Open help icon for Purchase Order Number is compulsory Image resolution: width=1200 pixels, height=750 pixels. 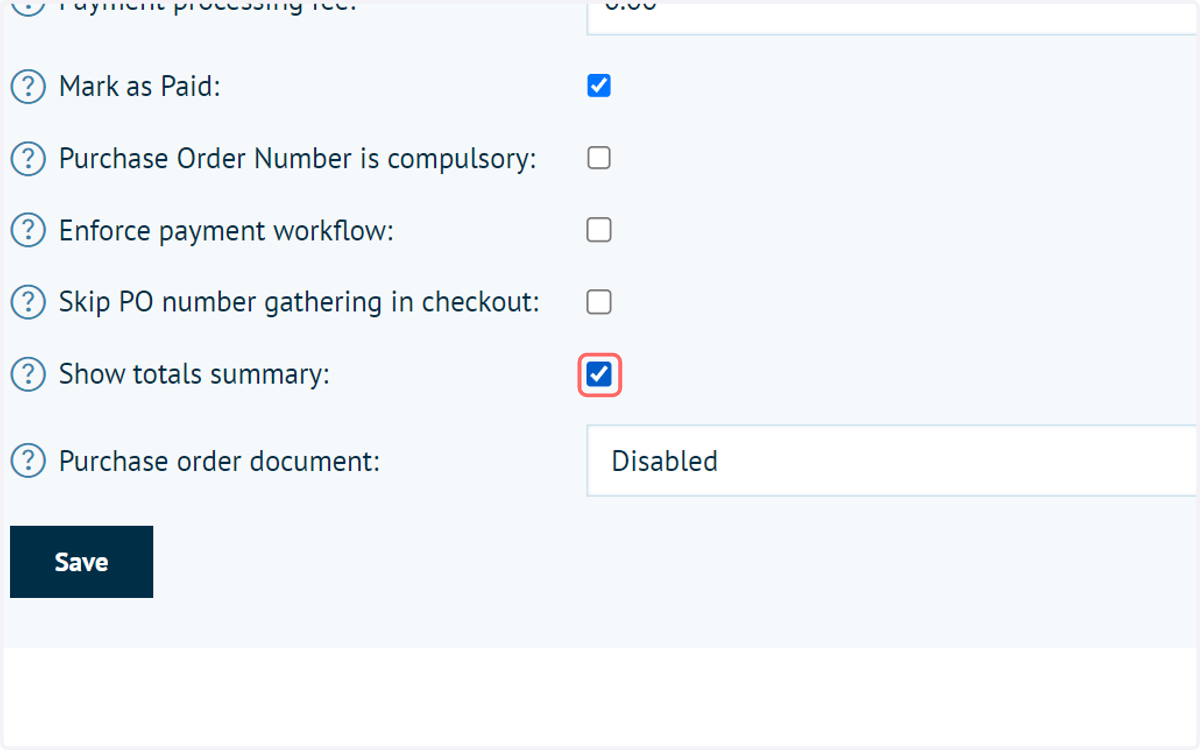(28, 159)
